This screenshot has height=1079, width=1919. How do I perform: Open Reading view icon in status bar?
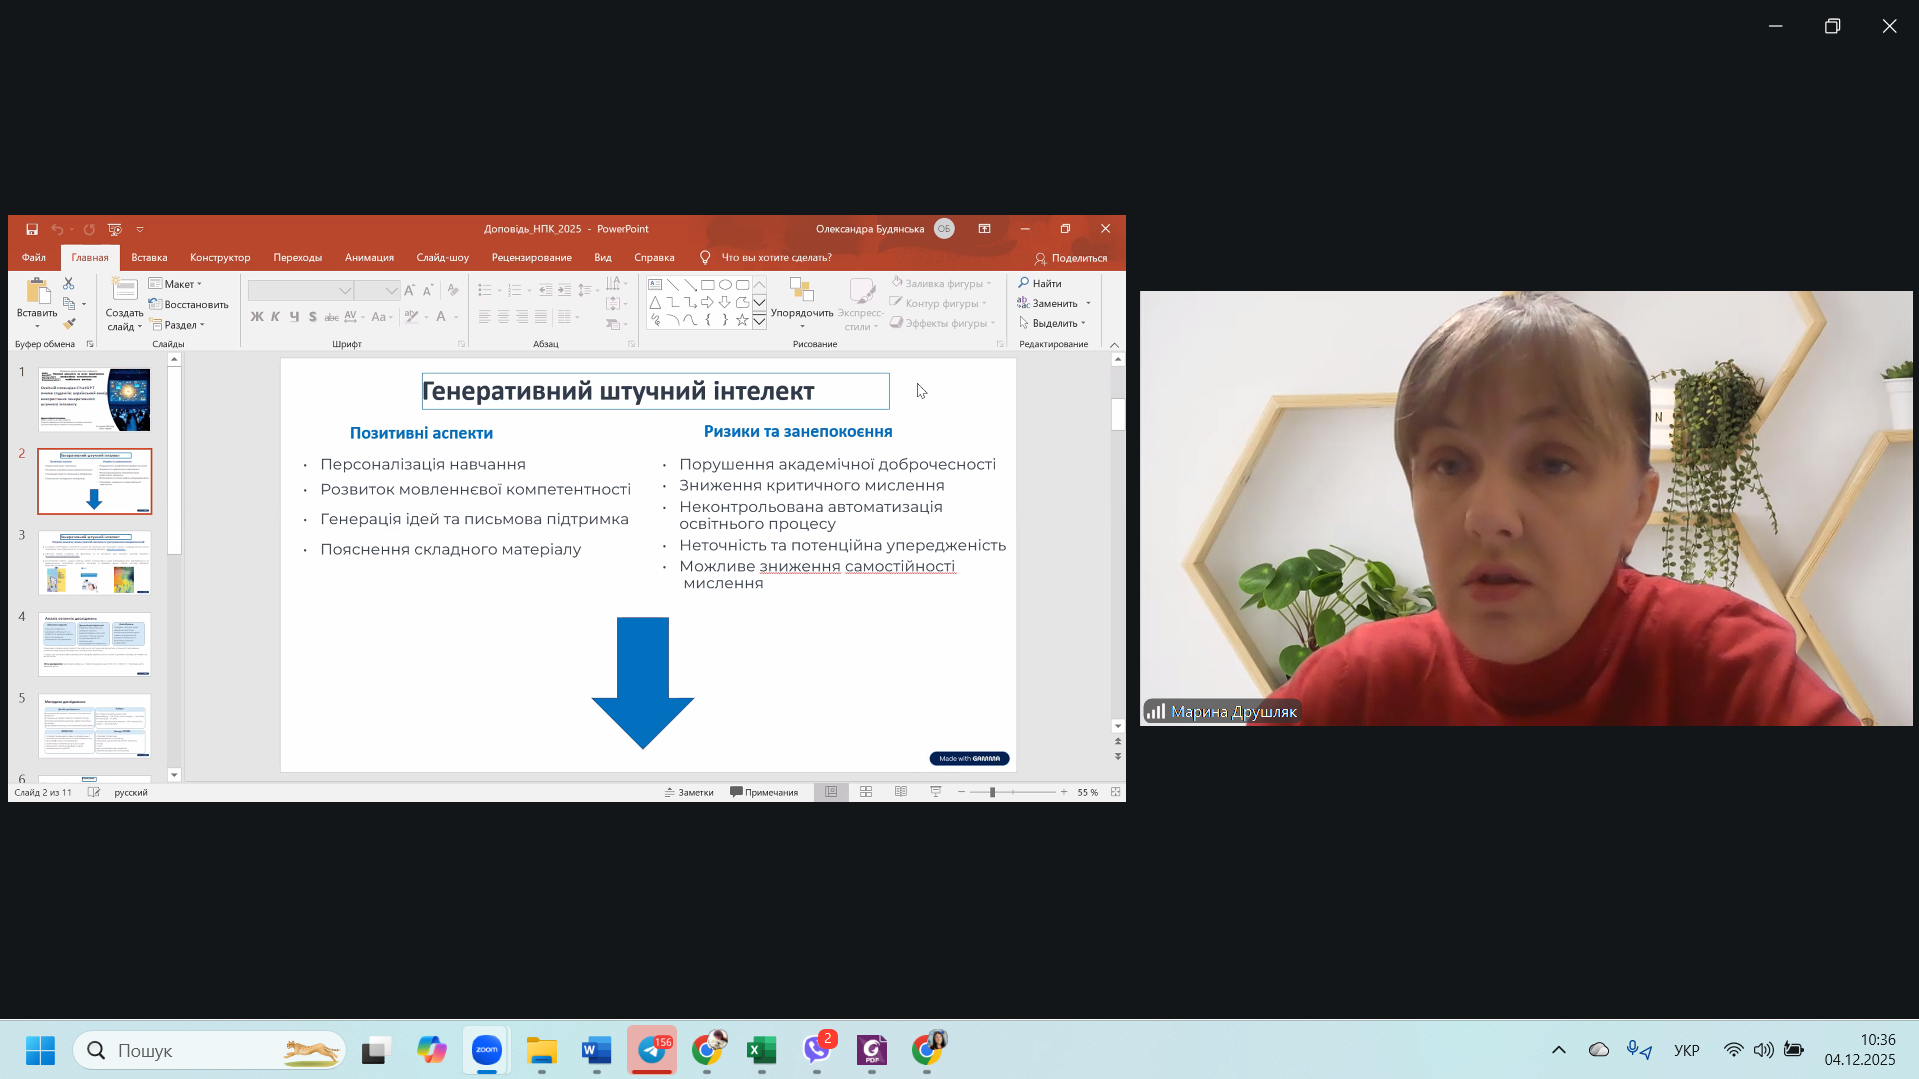point(901,792)
